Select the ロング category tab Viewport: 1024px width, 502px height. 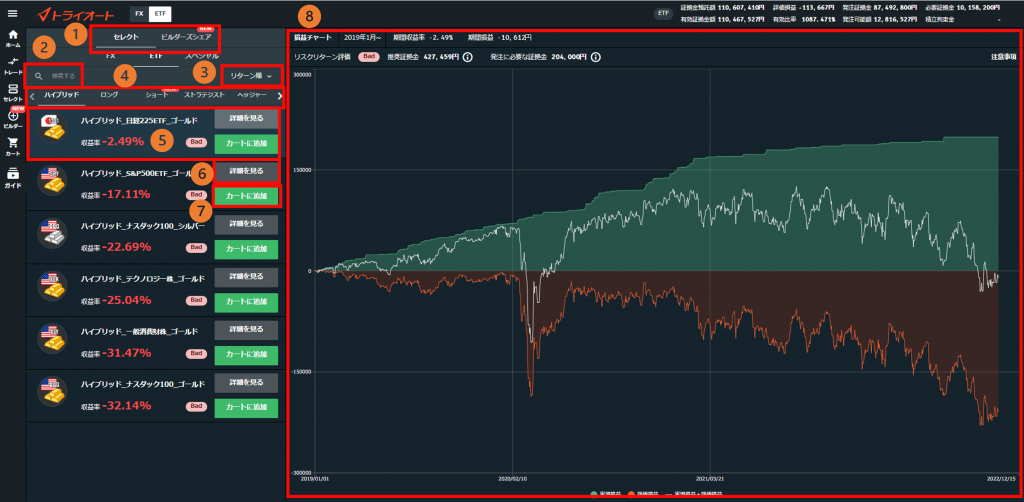(x=109, y=95)
